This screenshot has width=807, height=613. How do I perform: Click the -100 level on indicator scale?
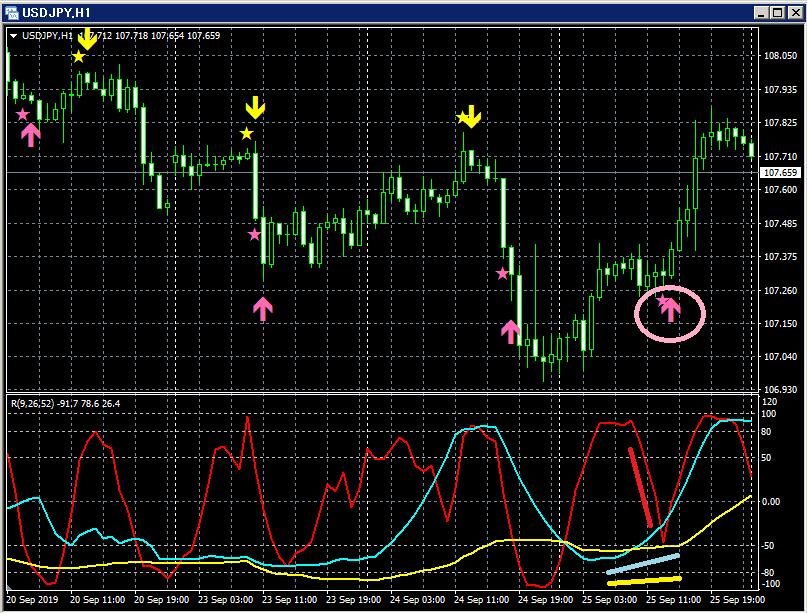tap(769, 584)
